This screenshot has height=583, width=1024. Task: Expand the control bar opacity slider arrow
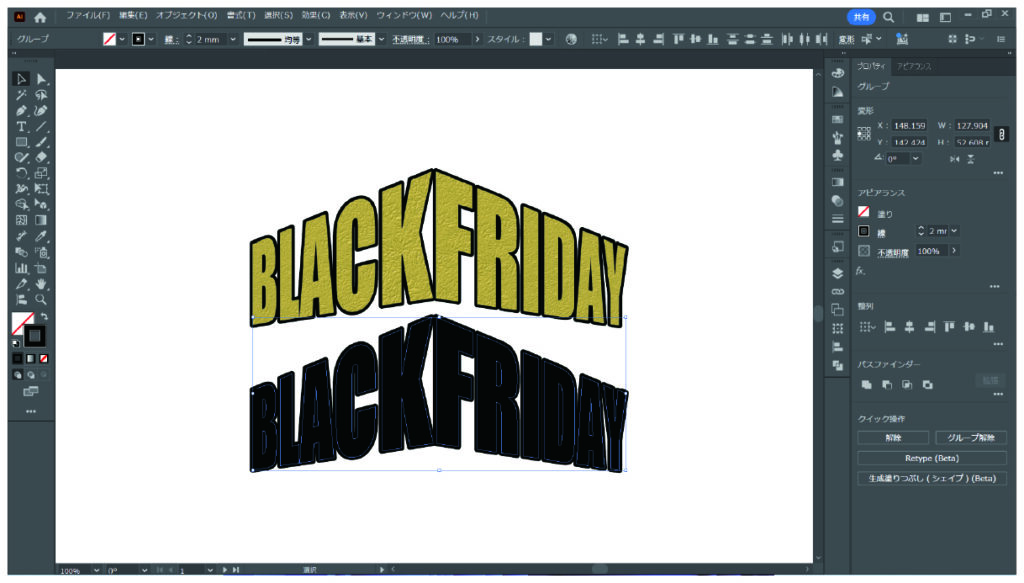tap(477, 39)
